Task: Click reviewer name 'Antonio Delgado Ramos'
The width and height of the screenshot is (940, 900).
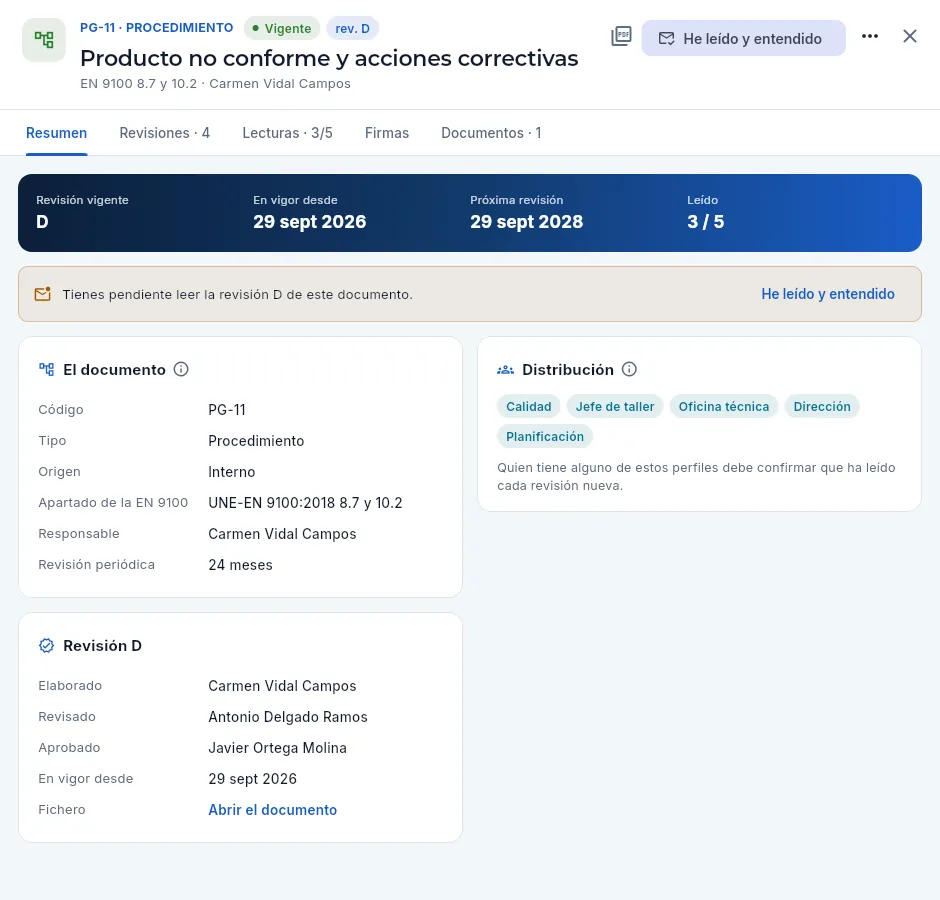Action: [288, 717]
